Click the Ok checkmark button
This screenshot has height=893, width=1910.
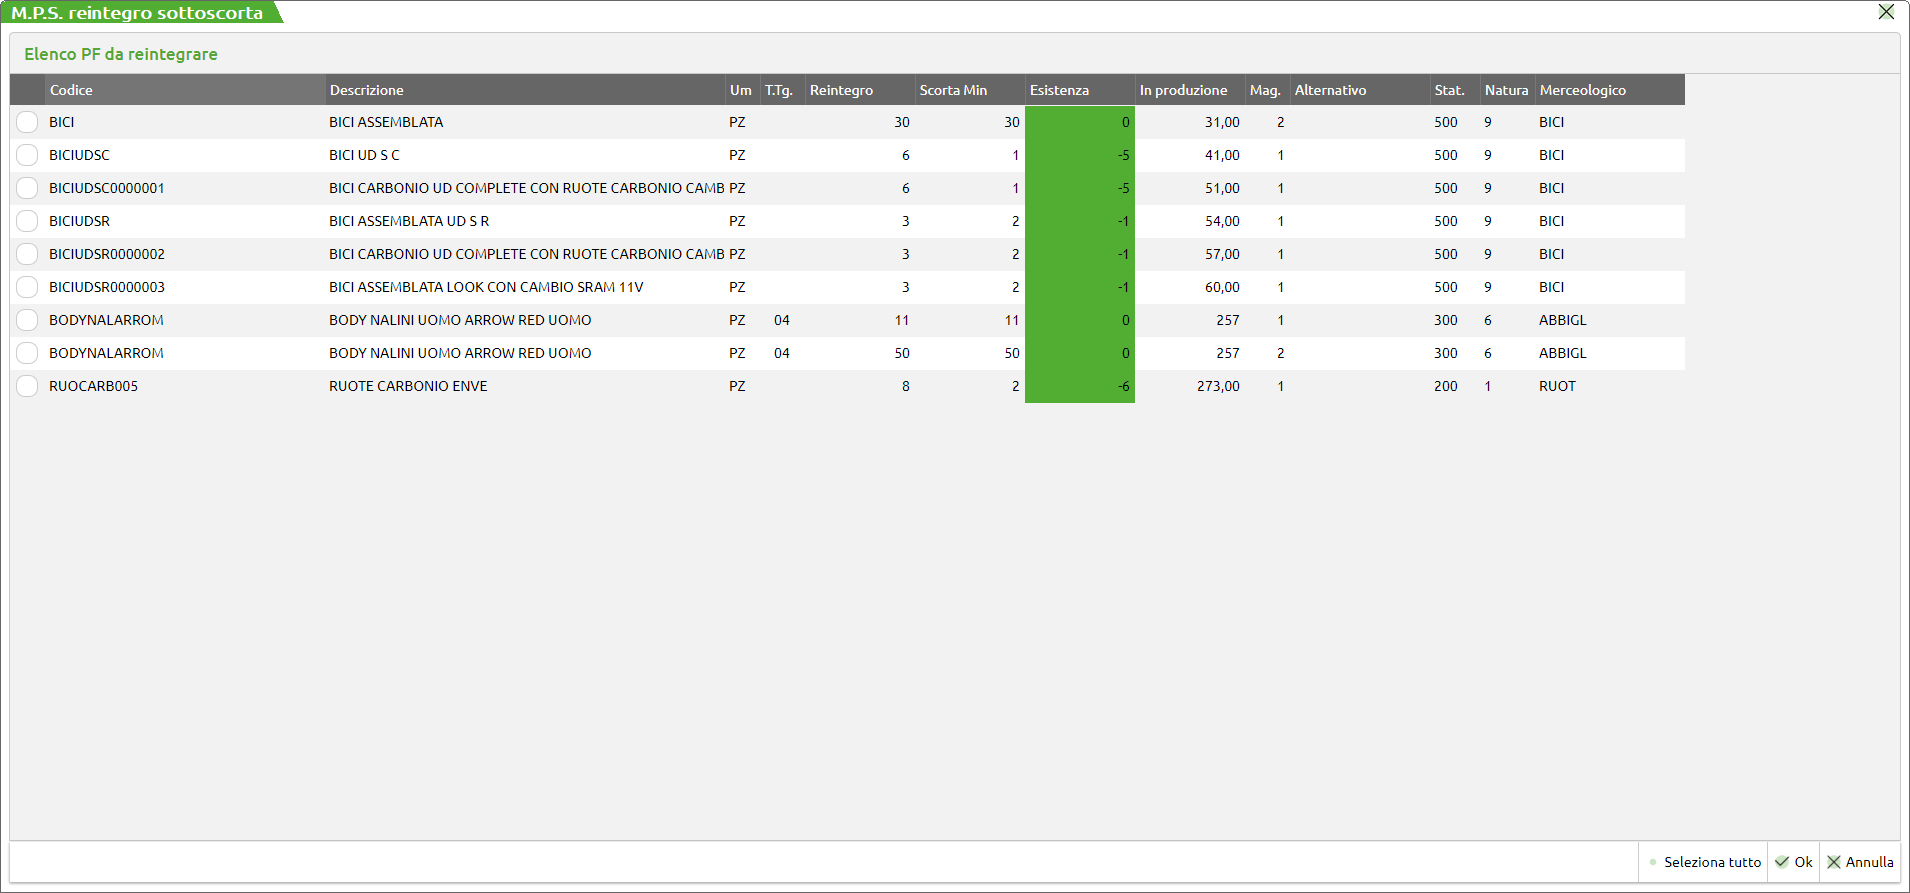(x=1793, y=862)
